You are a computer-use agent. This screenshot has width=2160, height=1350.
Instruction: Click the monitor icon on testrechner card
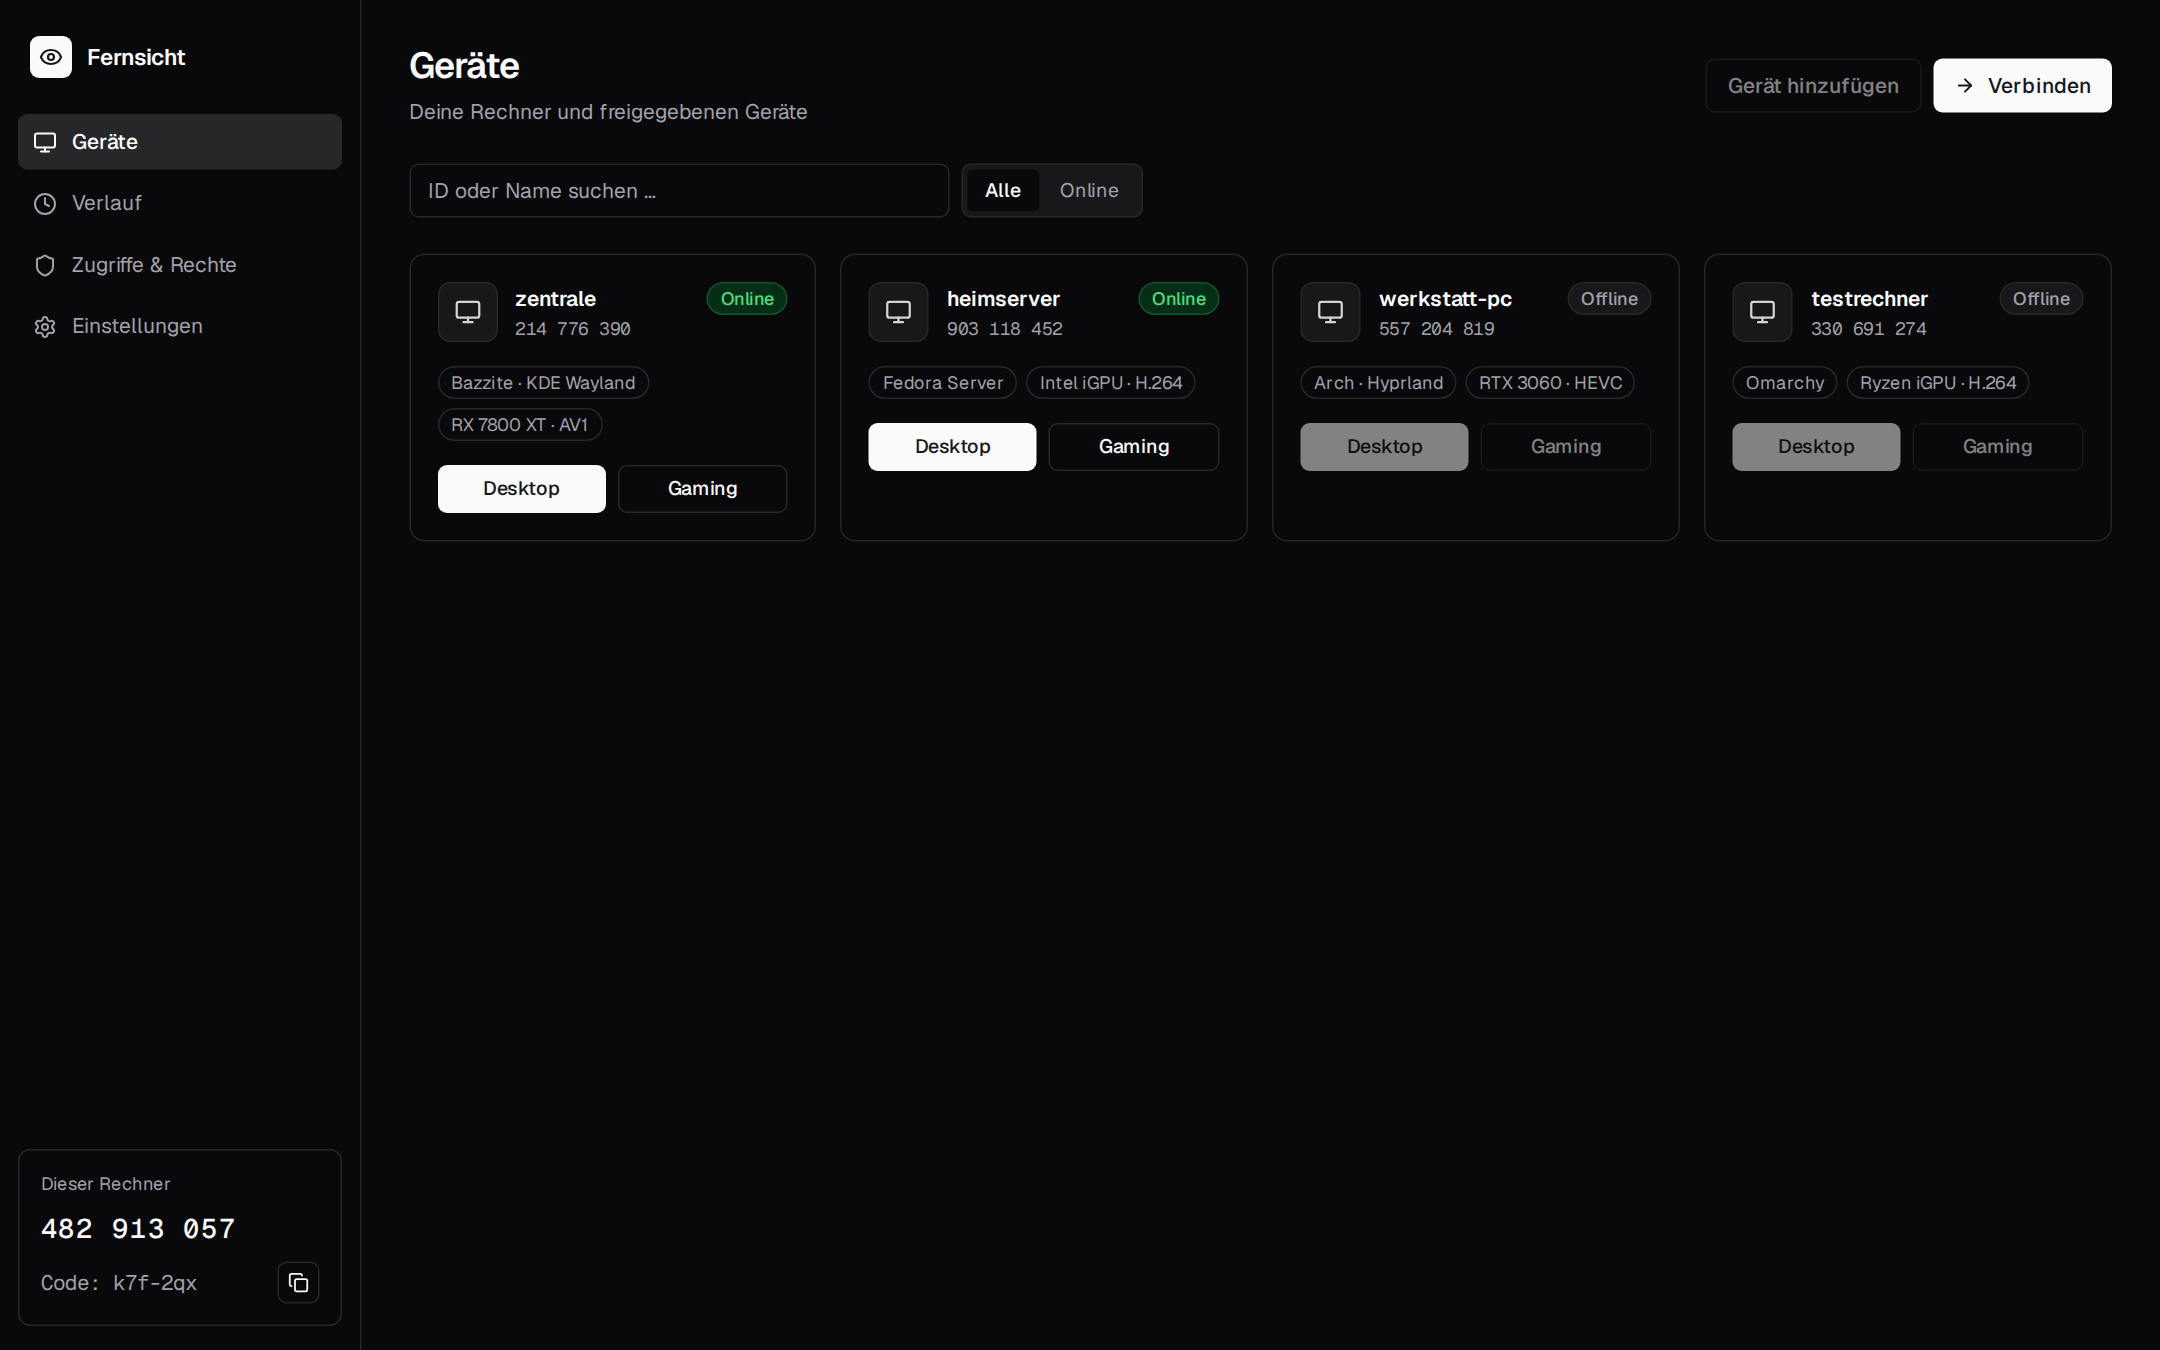(x=1762, y=312)
